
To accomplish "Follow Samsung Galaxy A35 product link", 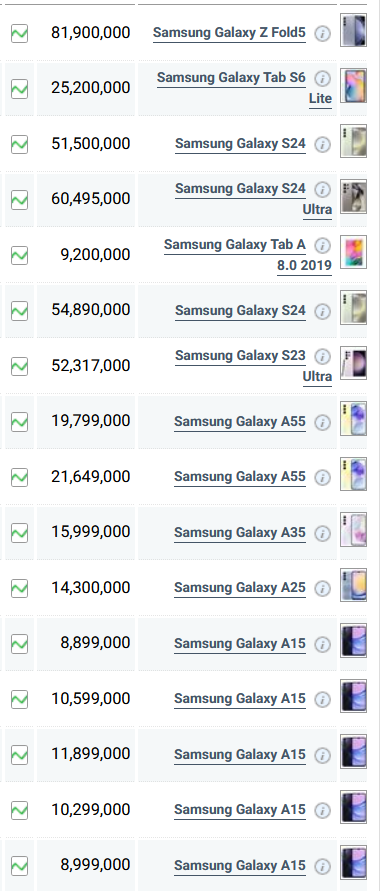I will point(240,533).
